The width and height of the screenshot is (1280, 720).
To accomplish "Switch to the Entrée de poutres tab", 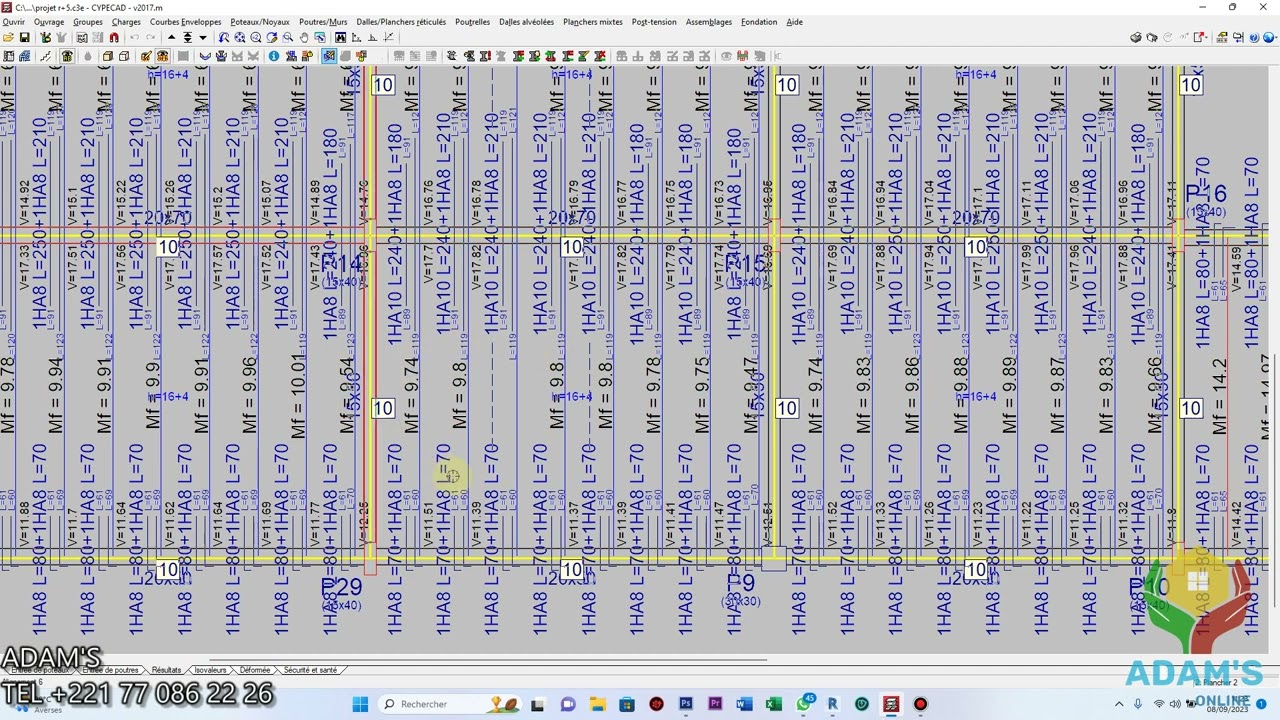I will point(112,670).
